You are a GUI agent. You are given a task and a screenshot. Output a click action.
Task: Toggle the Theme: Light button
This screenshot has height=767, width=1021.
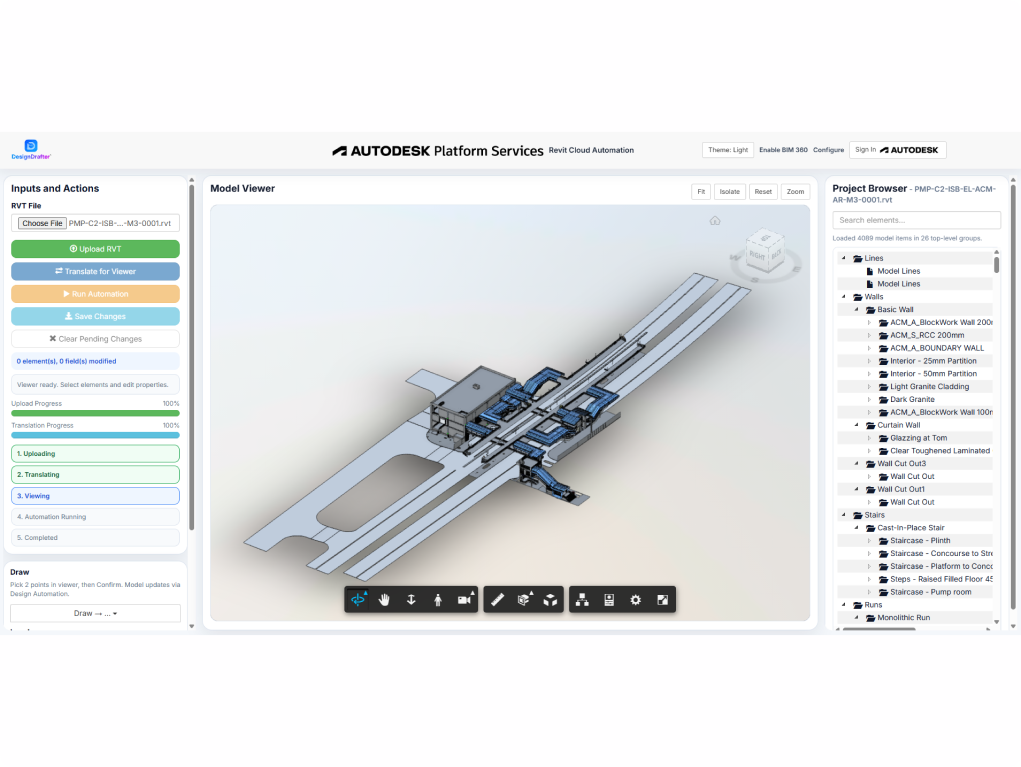tap(727, 150)
